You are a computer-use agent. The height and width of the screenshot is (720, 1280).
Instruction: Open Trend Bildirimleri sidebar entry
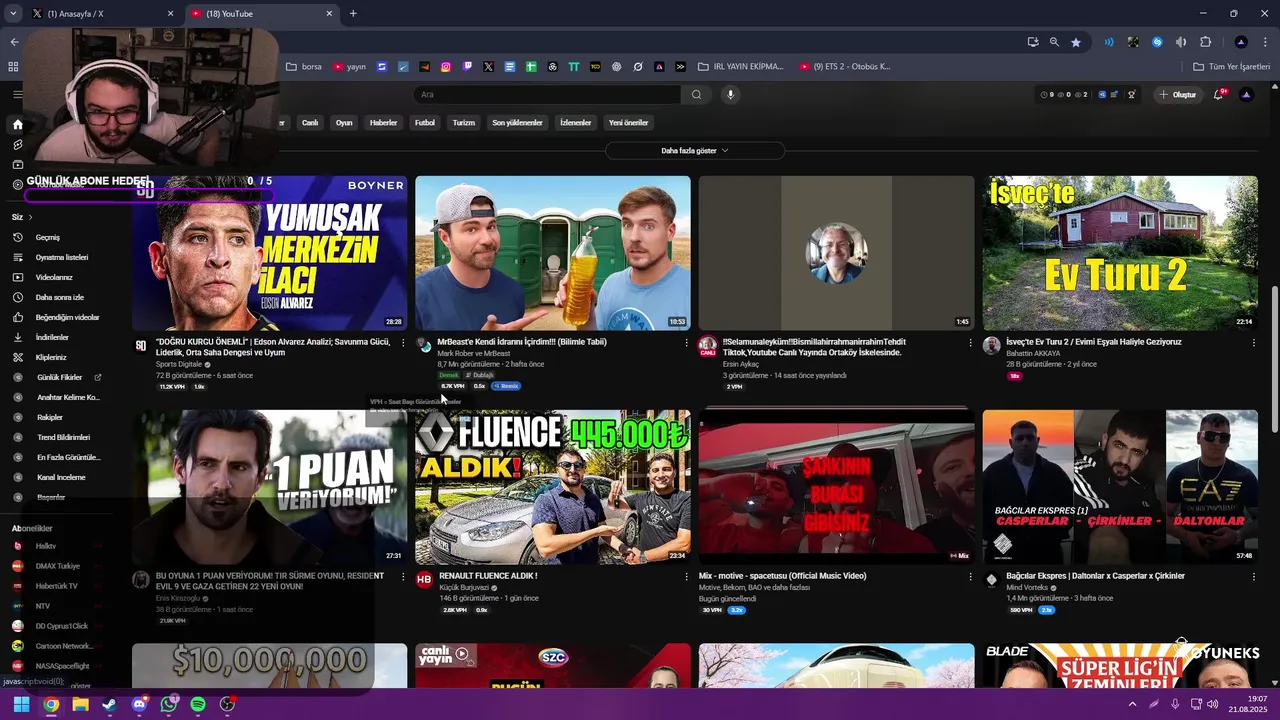(x=63, y=437)
